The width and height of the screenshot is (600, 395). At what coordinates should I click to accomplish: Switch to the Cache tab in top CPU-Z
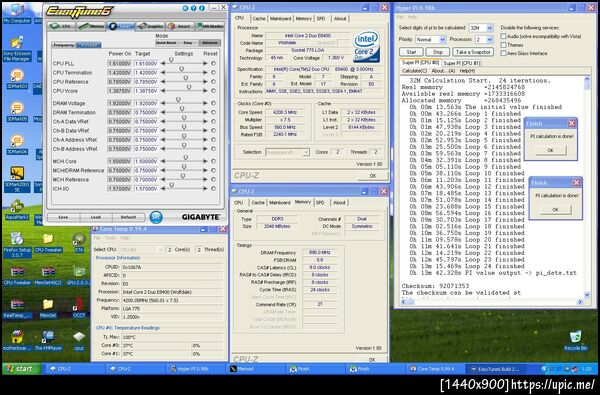pyautogui.click(x=259, y=18)
